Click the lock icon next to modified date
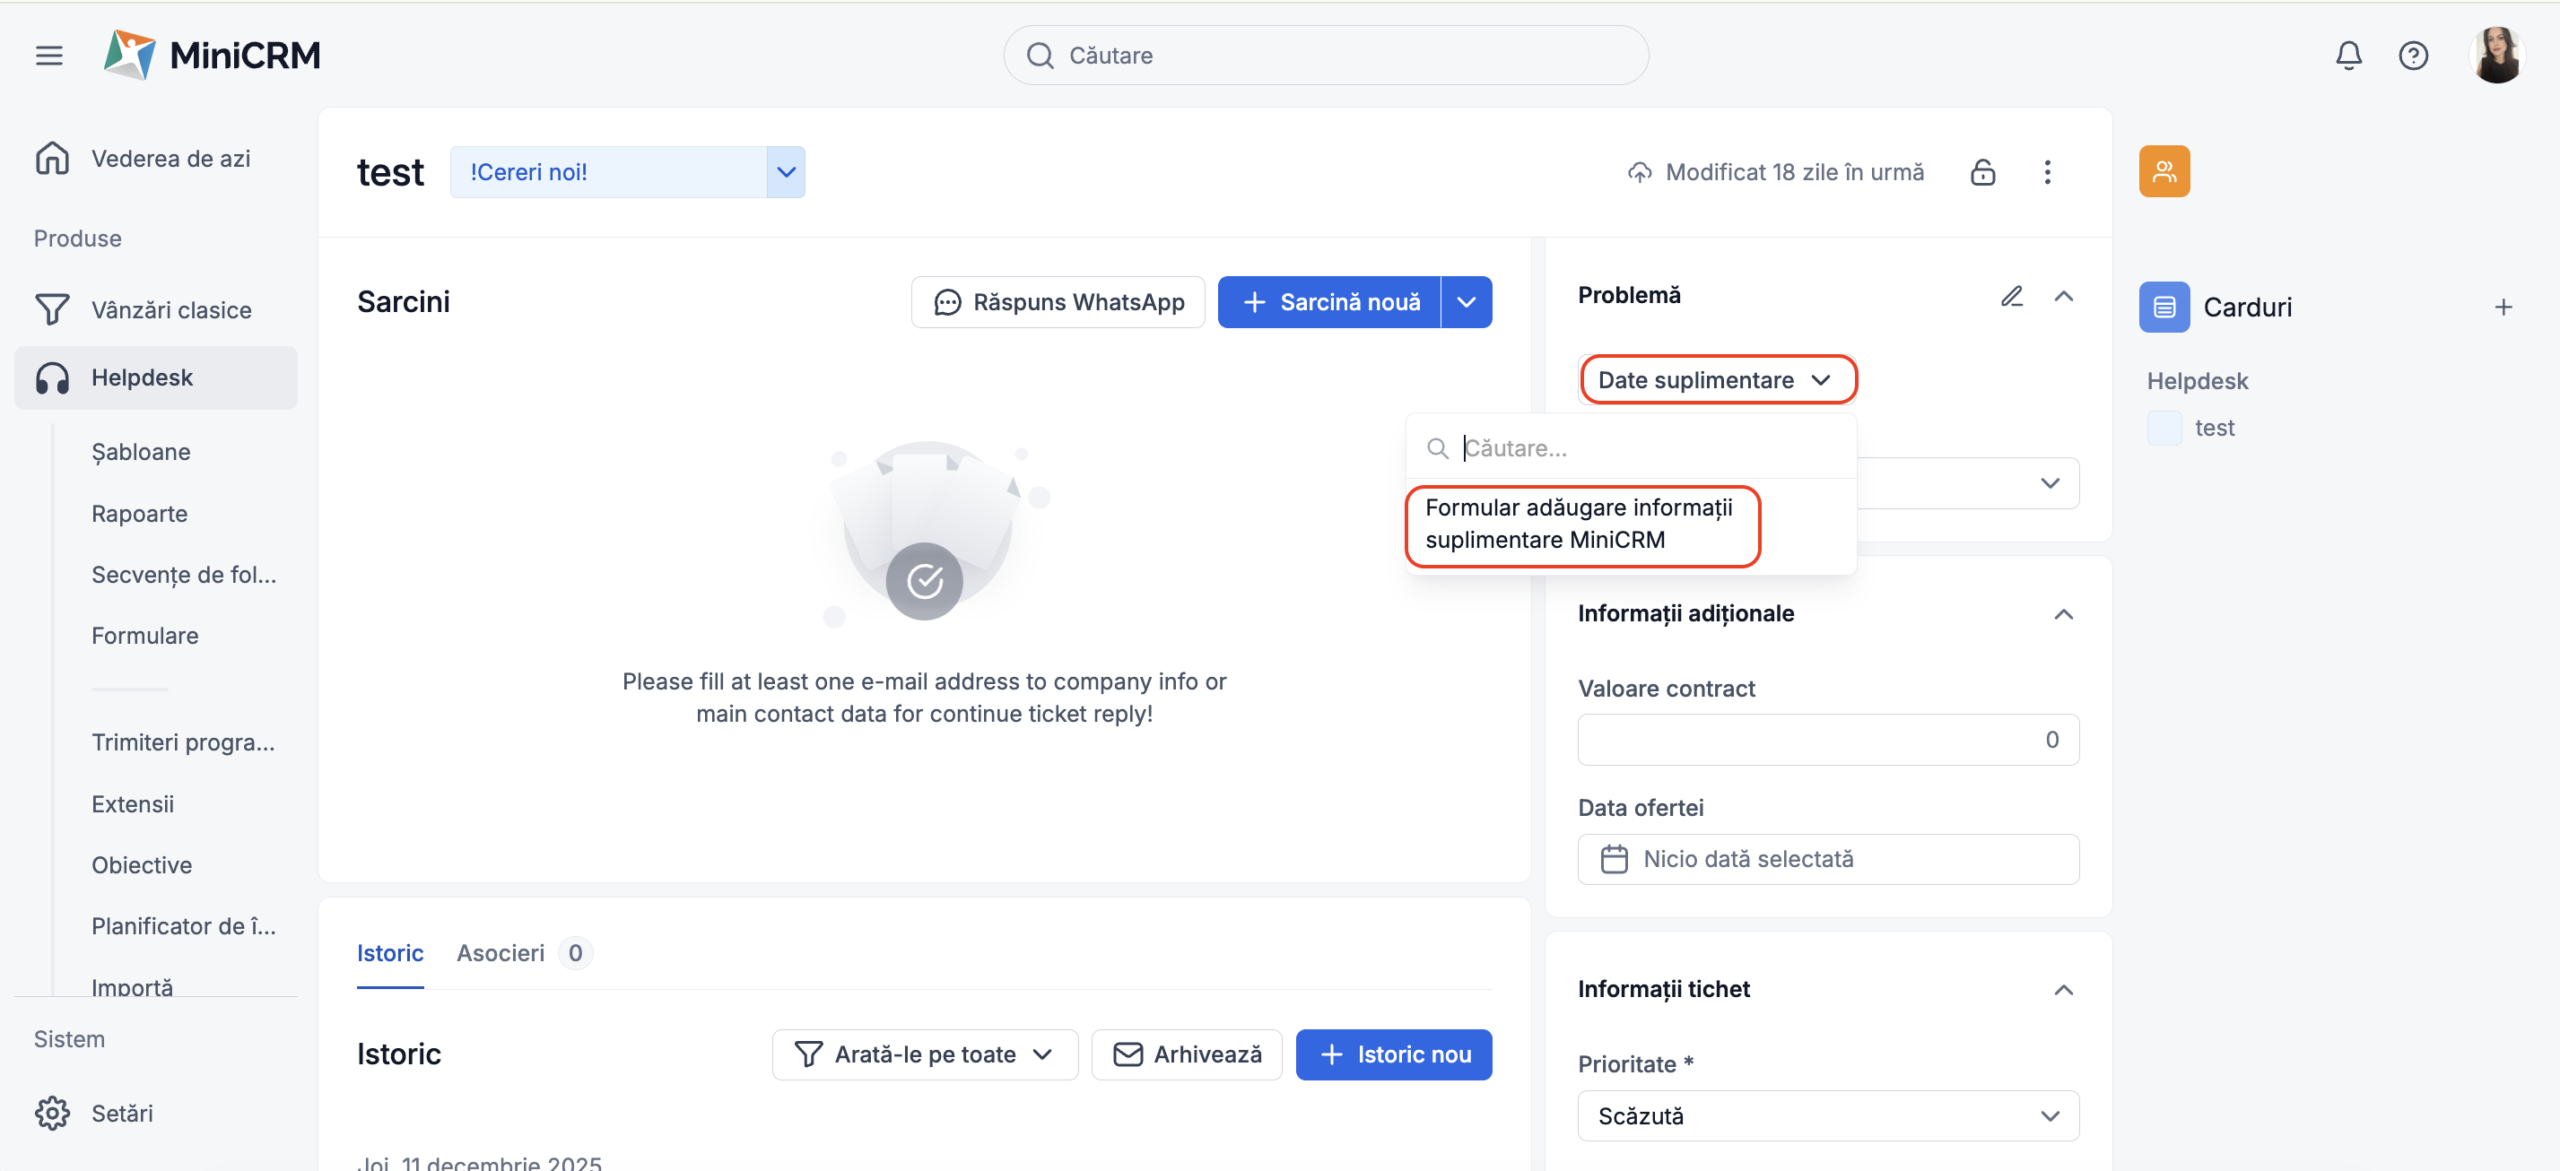The image size is (2560, 1171). pyautogui.click(x=1982, y=172)
